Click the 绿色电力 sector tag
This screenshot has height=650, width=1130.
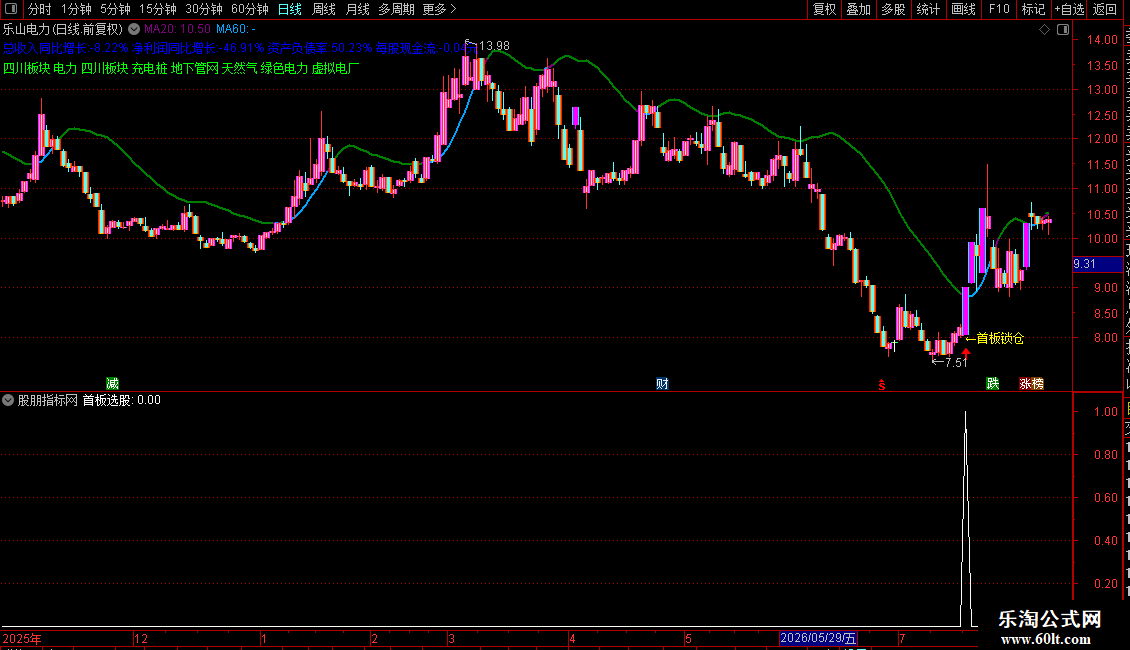[284, 68]
